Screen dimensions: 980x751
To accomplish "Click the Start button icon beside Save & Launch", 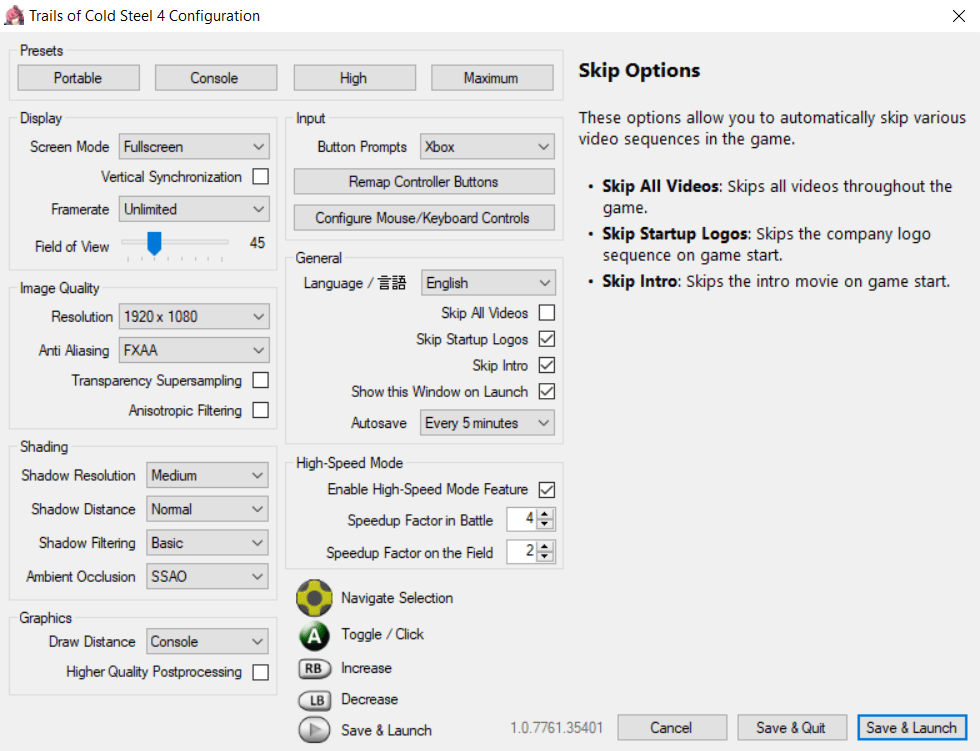I will pos(314,730).
